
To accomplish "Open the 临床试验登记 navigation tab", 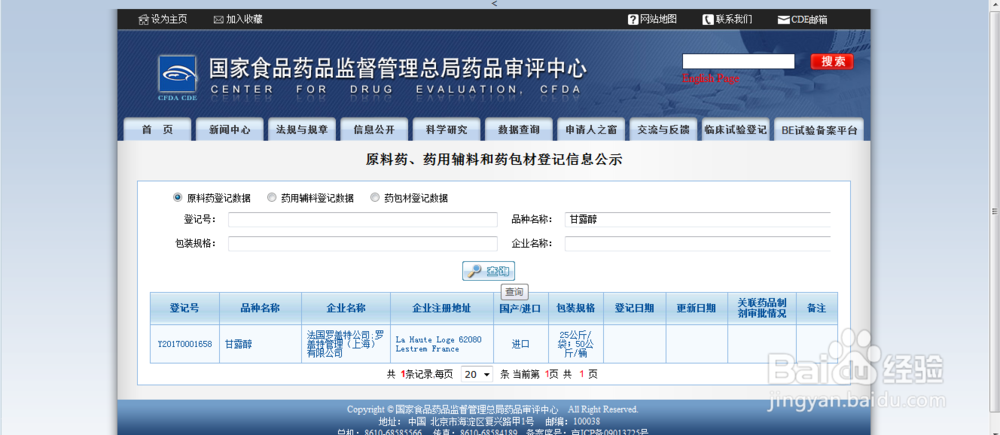I will (735, 129).
